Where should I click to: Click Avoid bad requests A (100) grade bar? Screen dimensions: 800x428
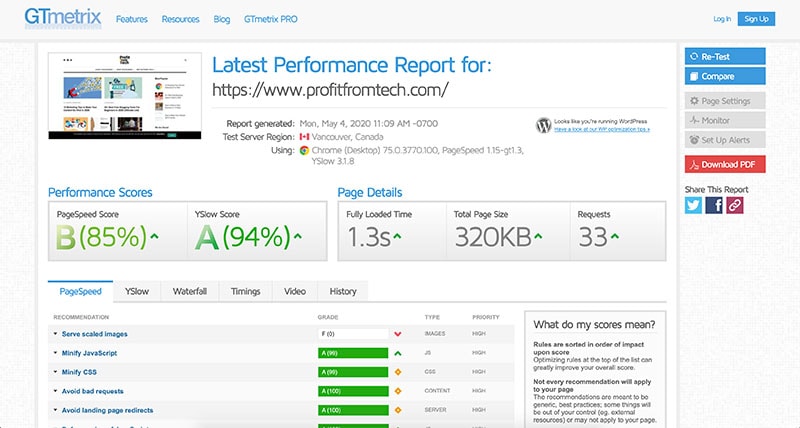(x=353, y=391)
